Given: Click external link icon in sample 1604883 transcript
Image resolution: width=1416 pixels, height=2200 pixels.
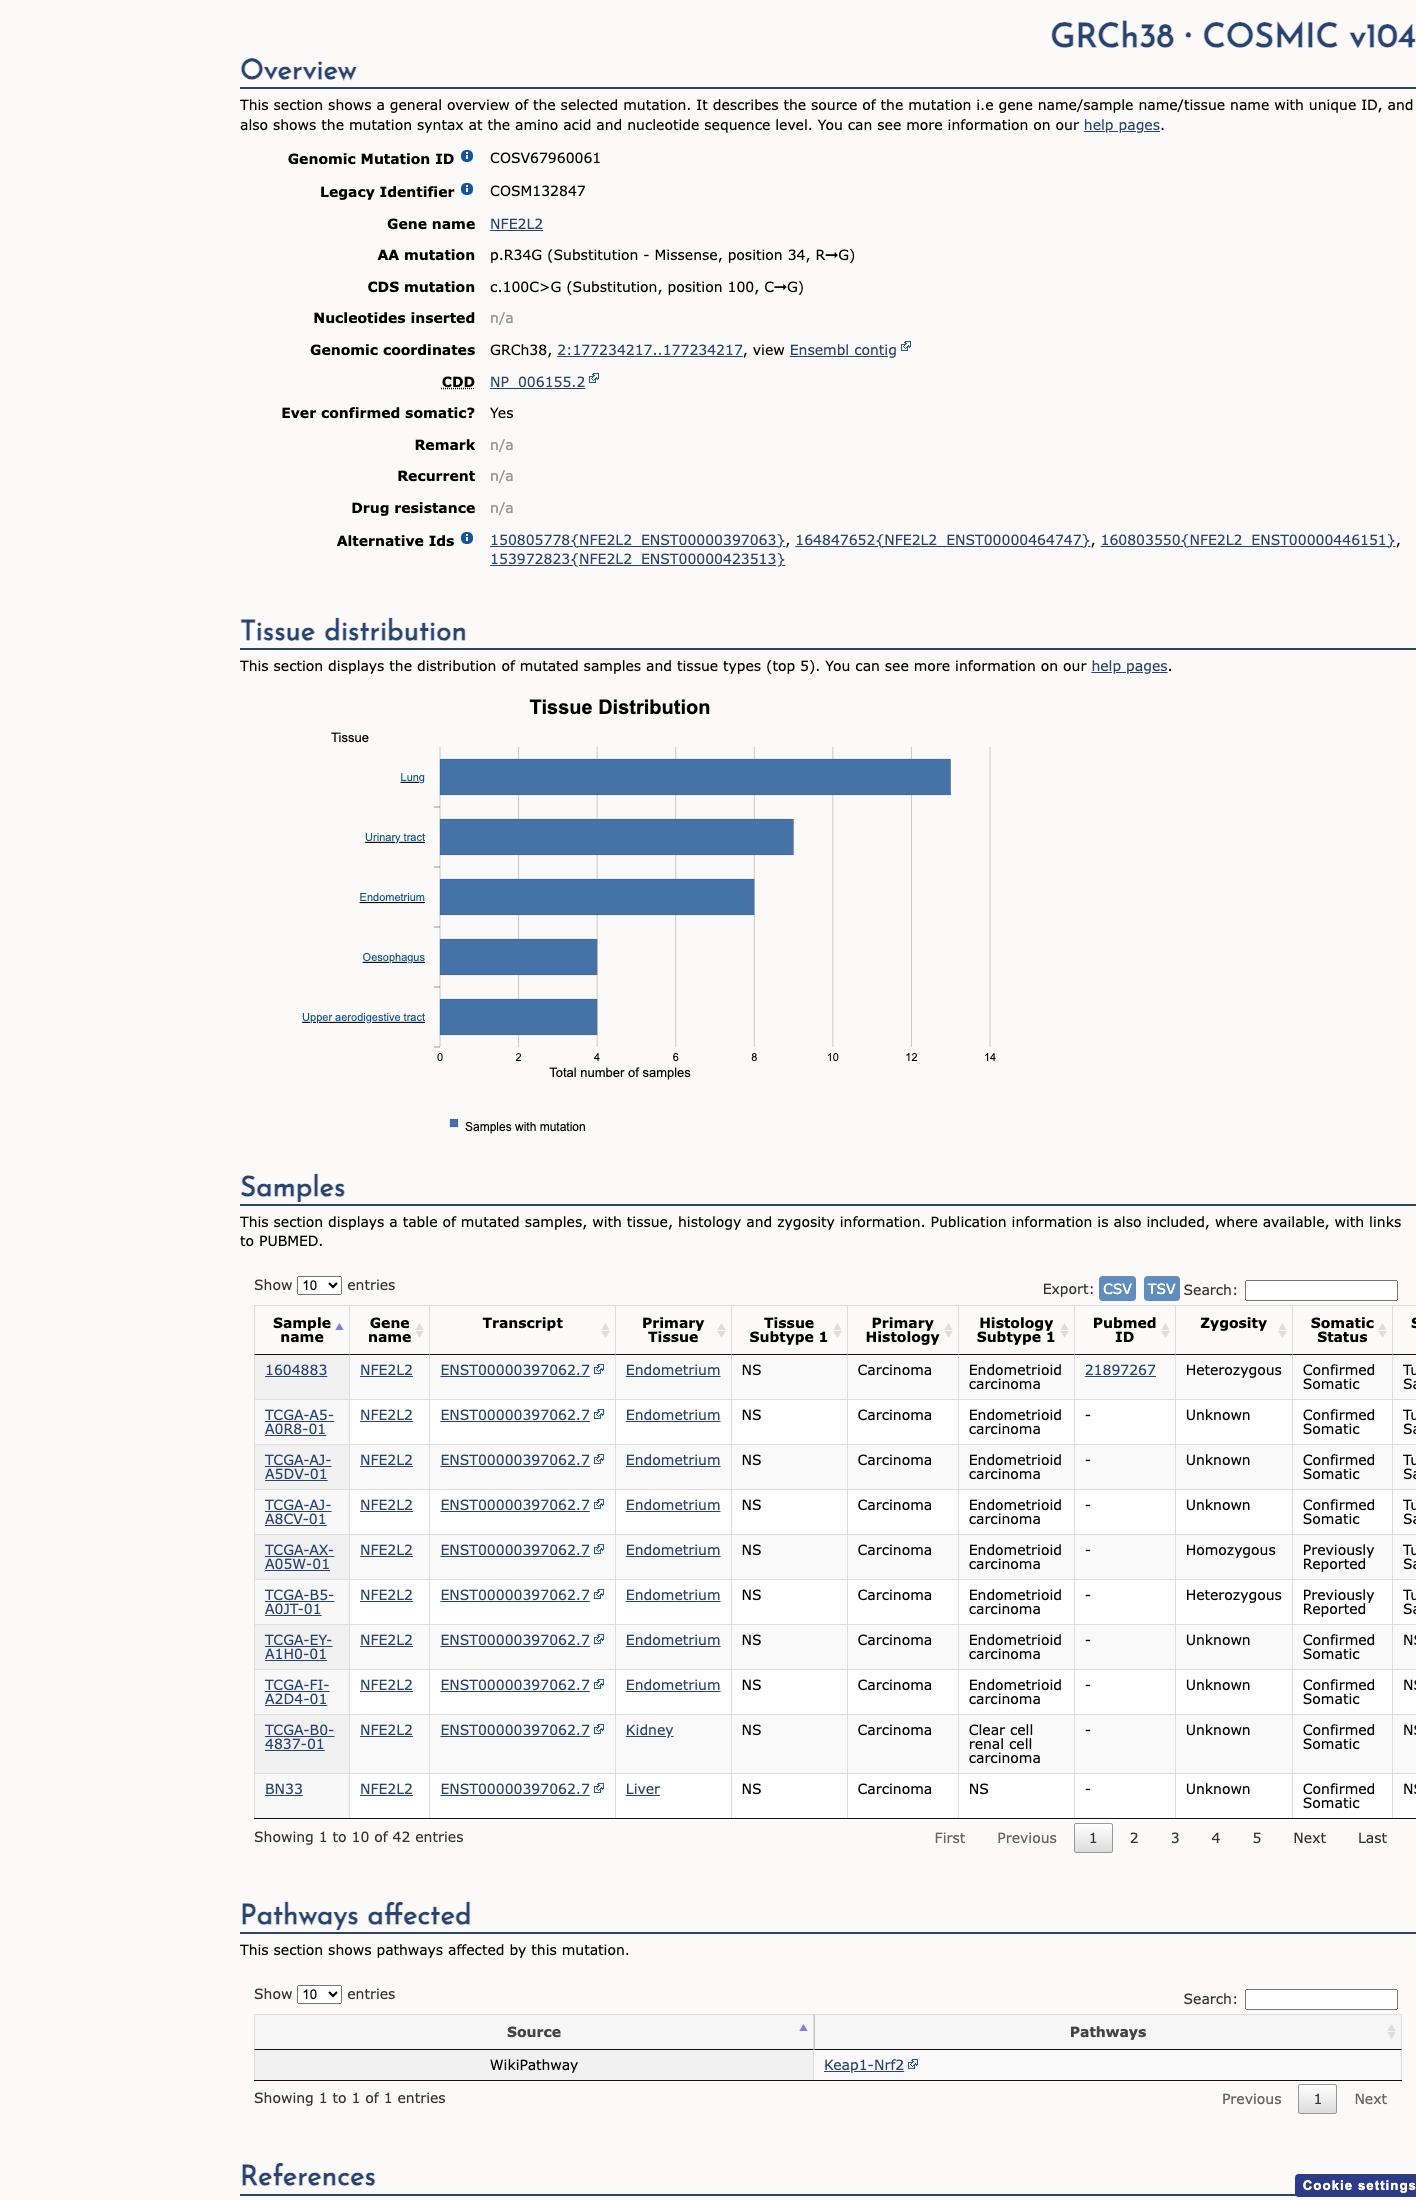Looking at the screenshot, I should [x=599, y=1369].
